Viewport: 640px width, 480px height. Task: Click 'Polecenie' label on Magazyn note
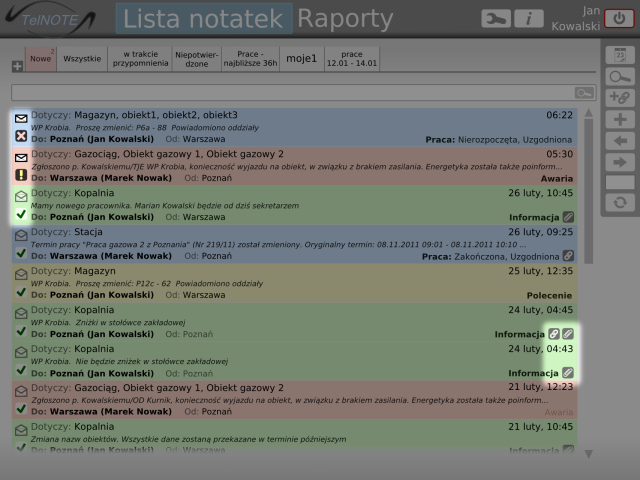[549, 295]
